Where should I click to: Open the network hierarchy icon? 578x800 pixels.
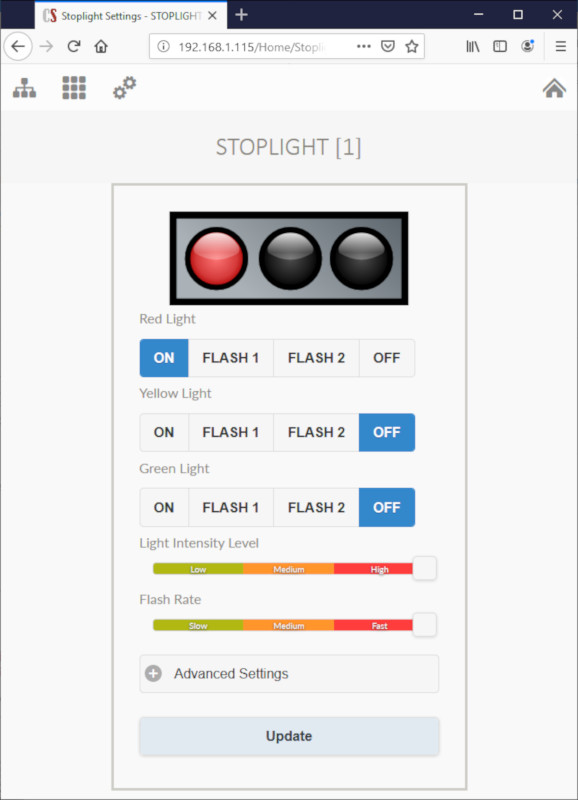point(24,88)
